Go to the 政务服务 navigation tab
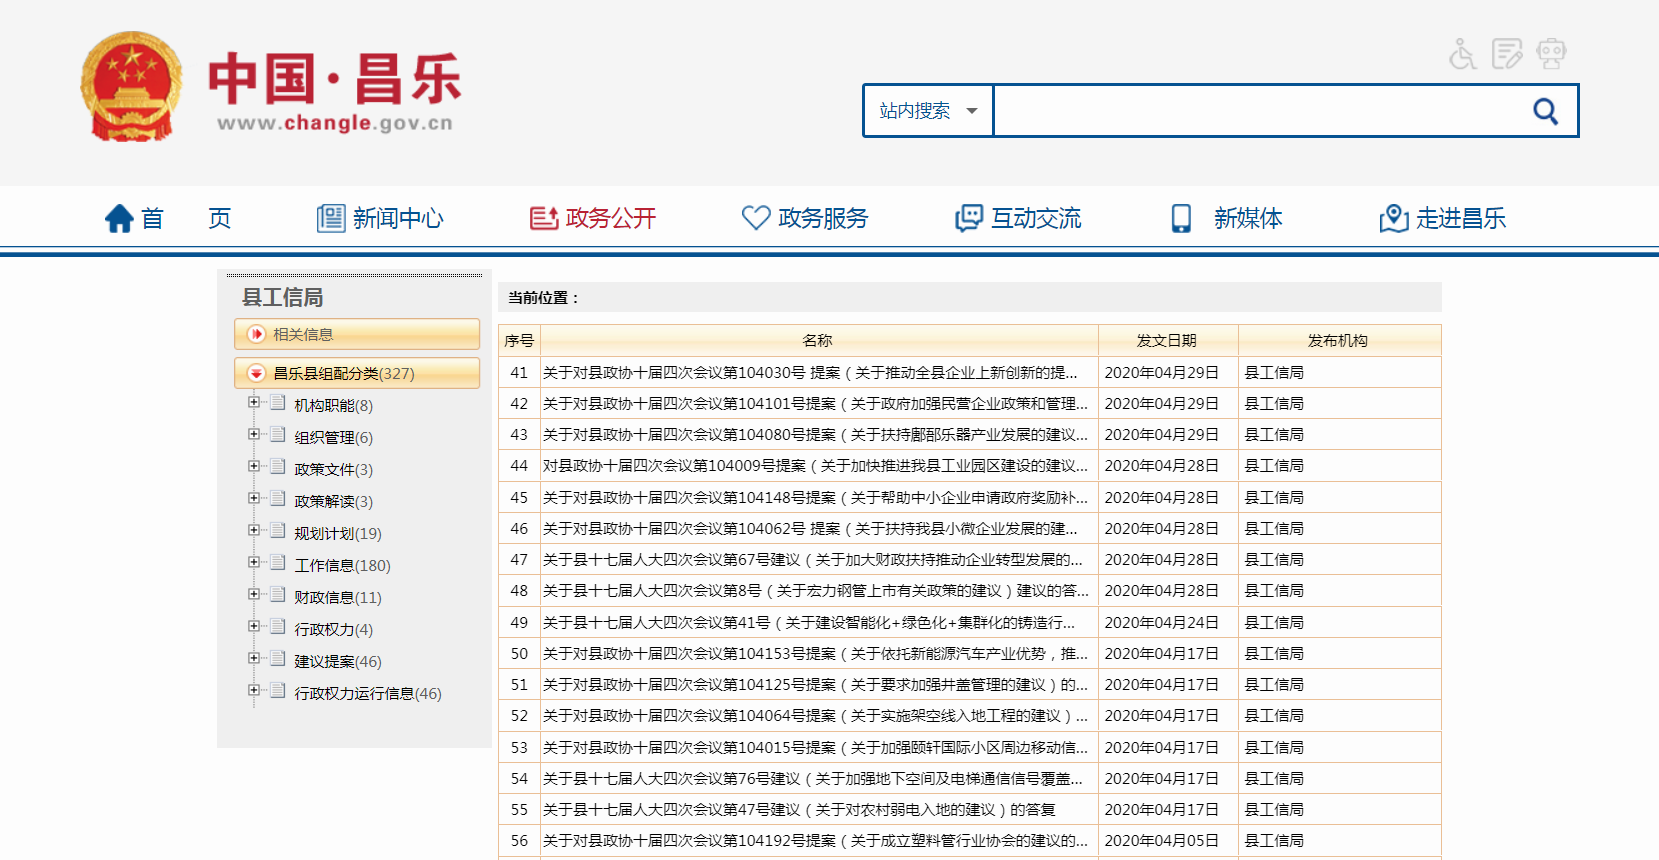This screenshot has height=860, width=1659. [805, 218]
